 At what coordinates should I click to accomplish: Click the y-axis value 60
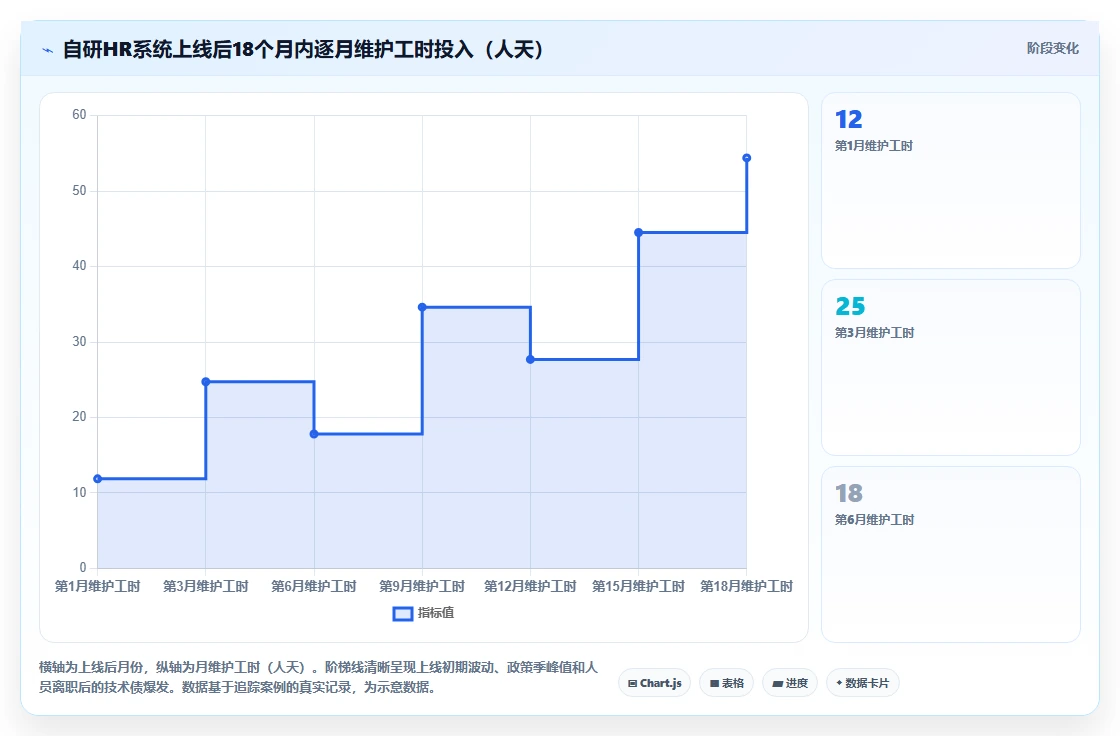[79, 115]
